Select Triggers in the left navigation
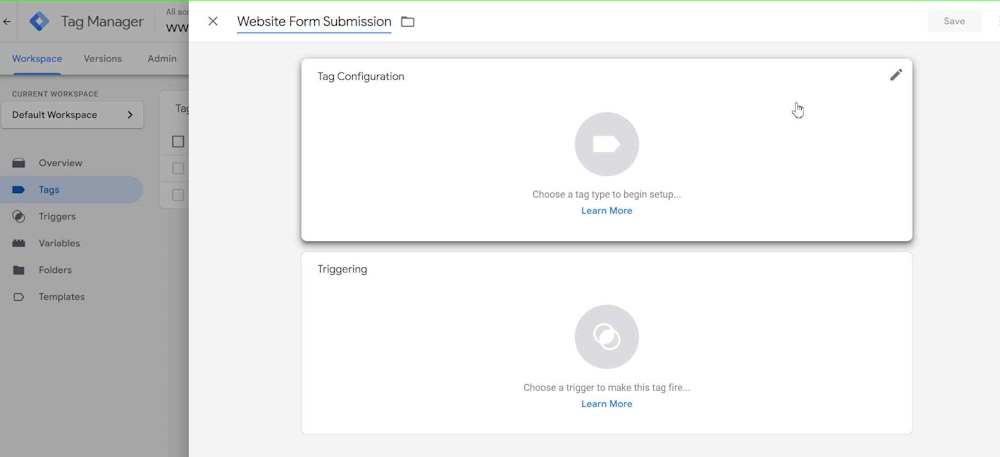Viewport: 1000px width, 457px height. [57, 216]
